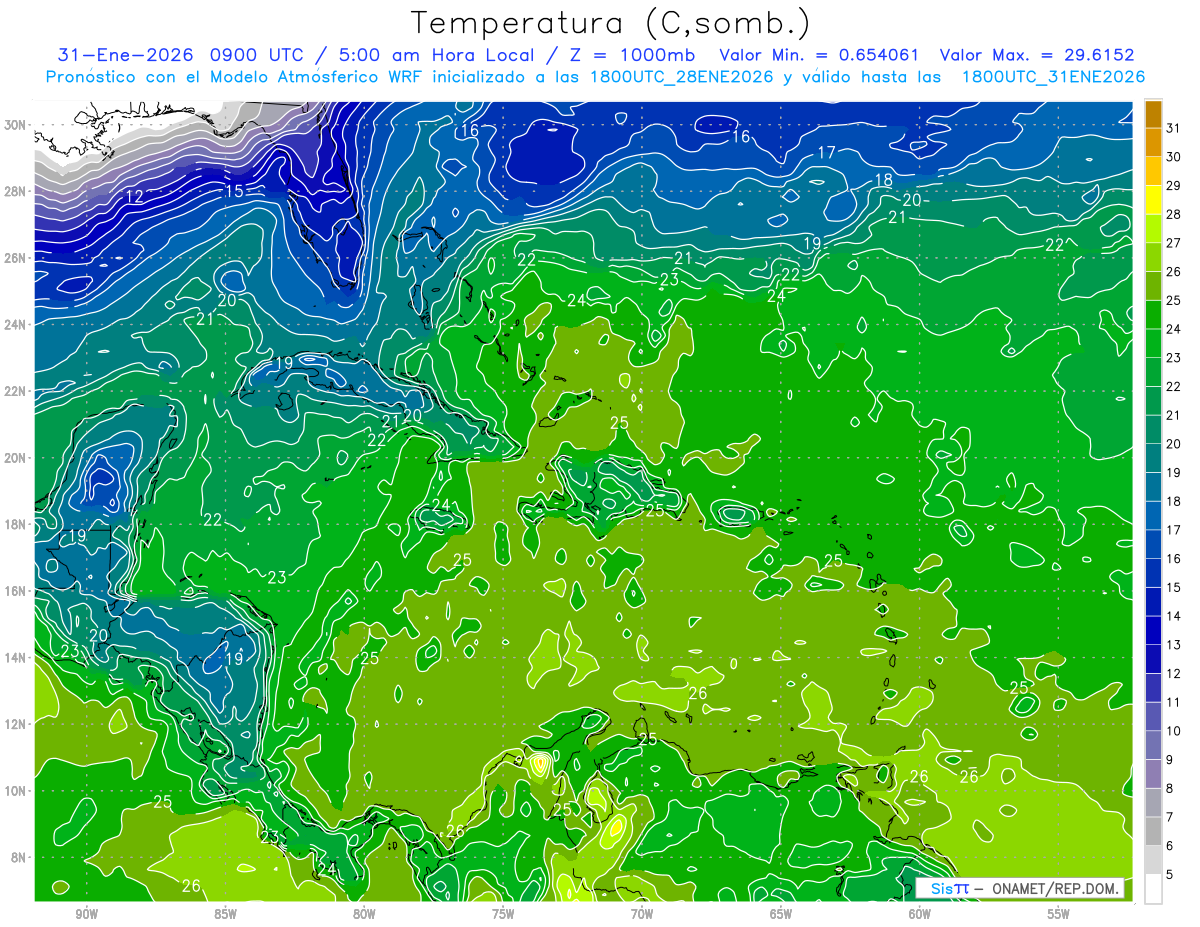
Task: Pick the lime legend swatch between 26 and 27
Action: [1153, 257]
